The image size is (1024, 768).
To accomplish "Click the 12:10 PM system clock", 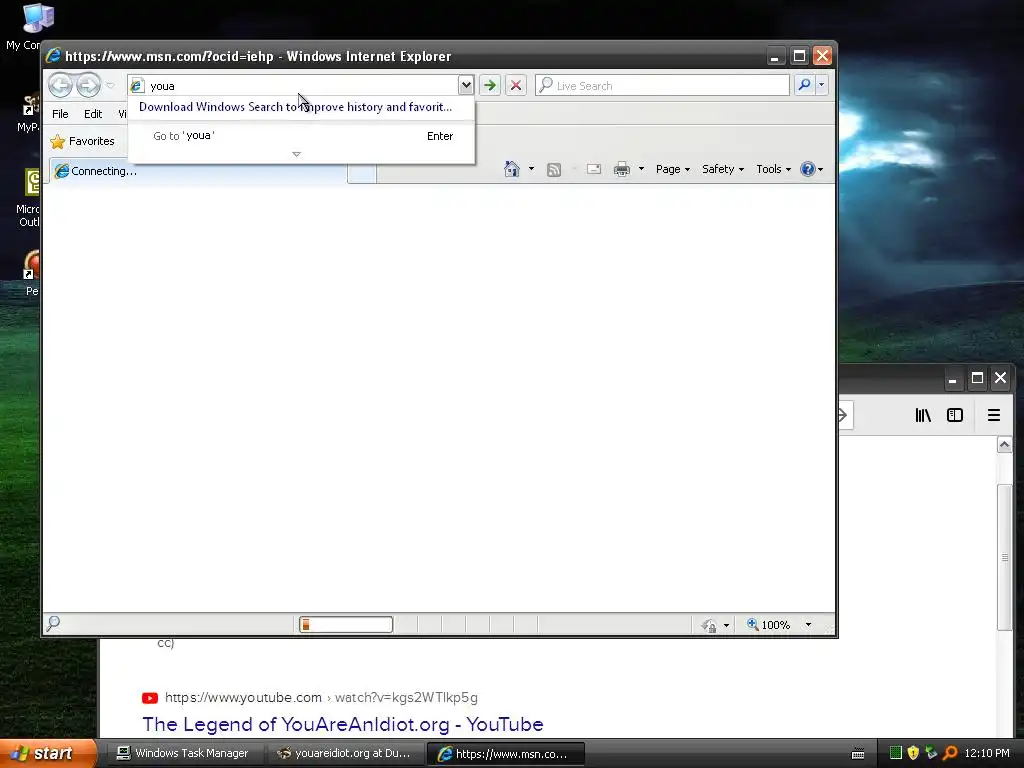I will (x=987, y=753).
